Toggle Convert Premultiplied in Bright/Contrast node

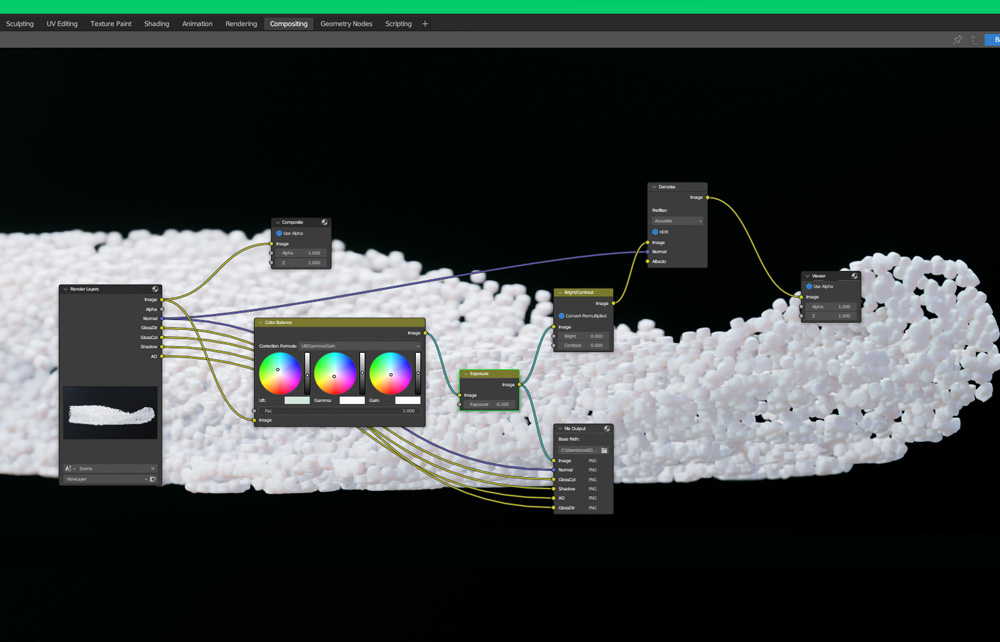[x=561, y=316]
